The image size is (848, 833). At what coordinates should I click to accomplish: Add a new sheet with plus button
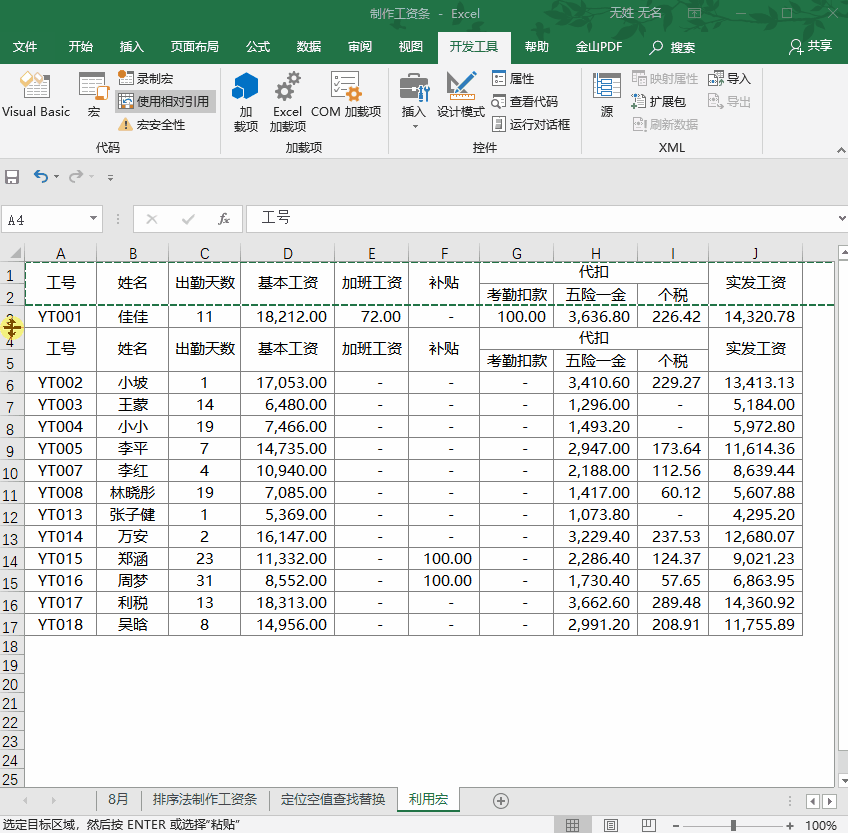(501, 801)
